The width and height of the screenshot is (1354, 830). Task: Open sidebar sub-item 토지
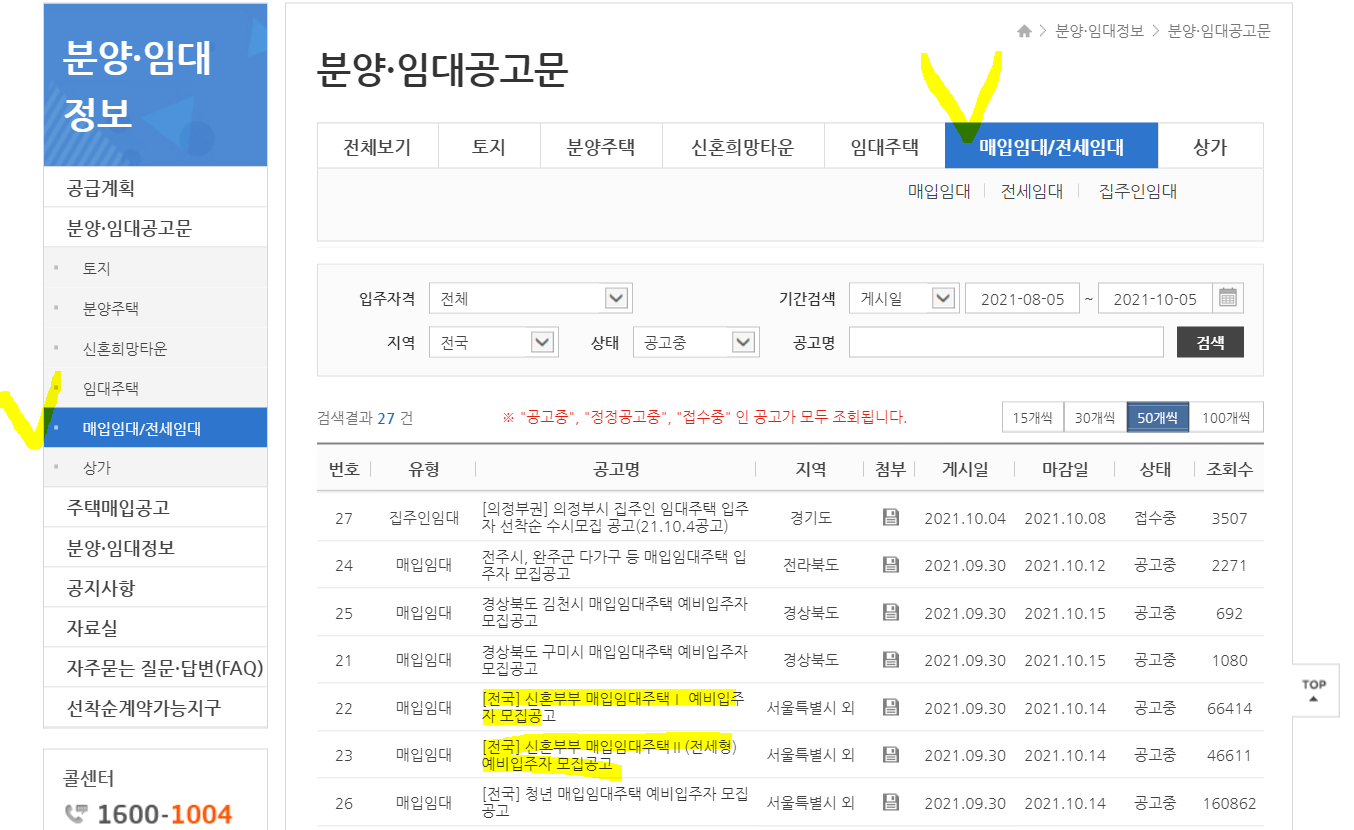pyautogui.click(x=155, y=268)
